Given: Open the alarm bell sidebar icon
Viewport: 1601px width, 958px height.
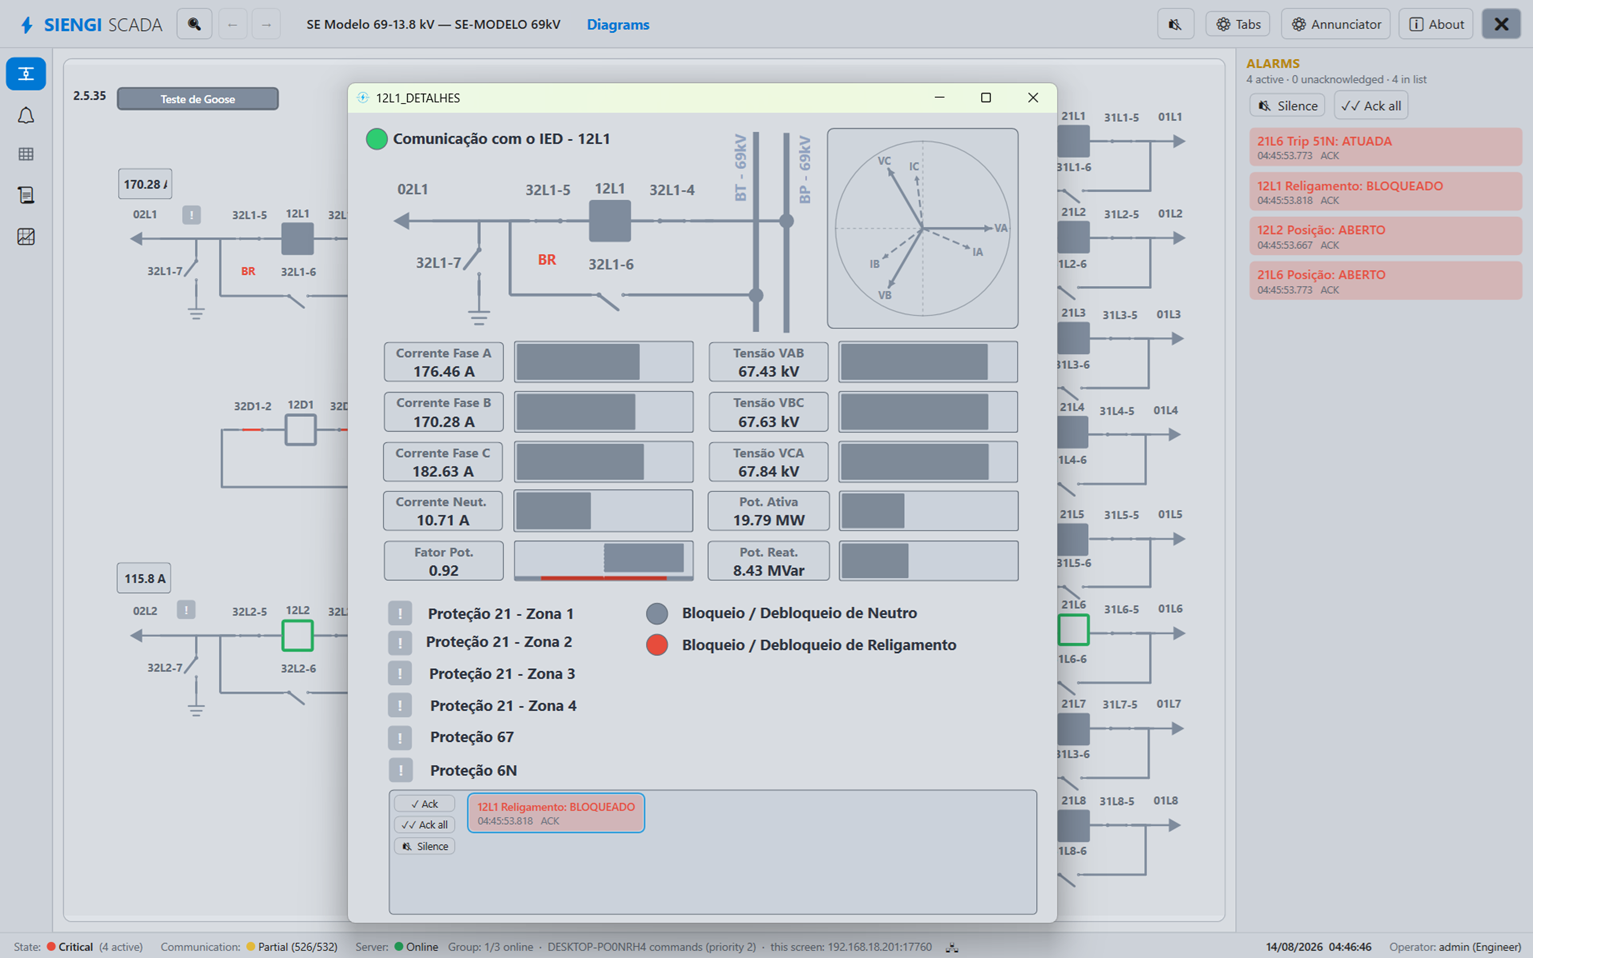Looking at the screenshot, I should 26,116.
